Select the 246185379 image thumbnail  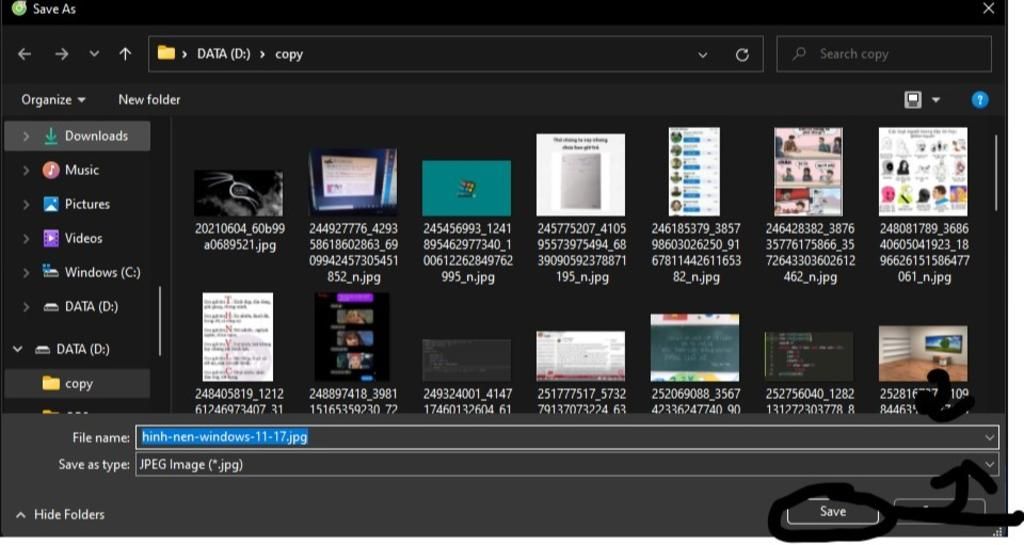click(x=694, y=172)
